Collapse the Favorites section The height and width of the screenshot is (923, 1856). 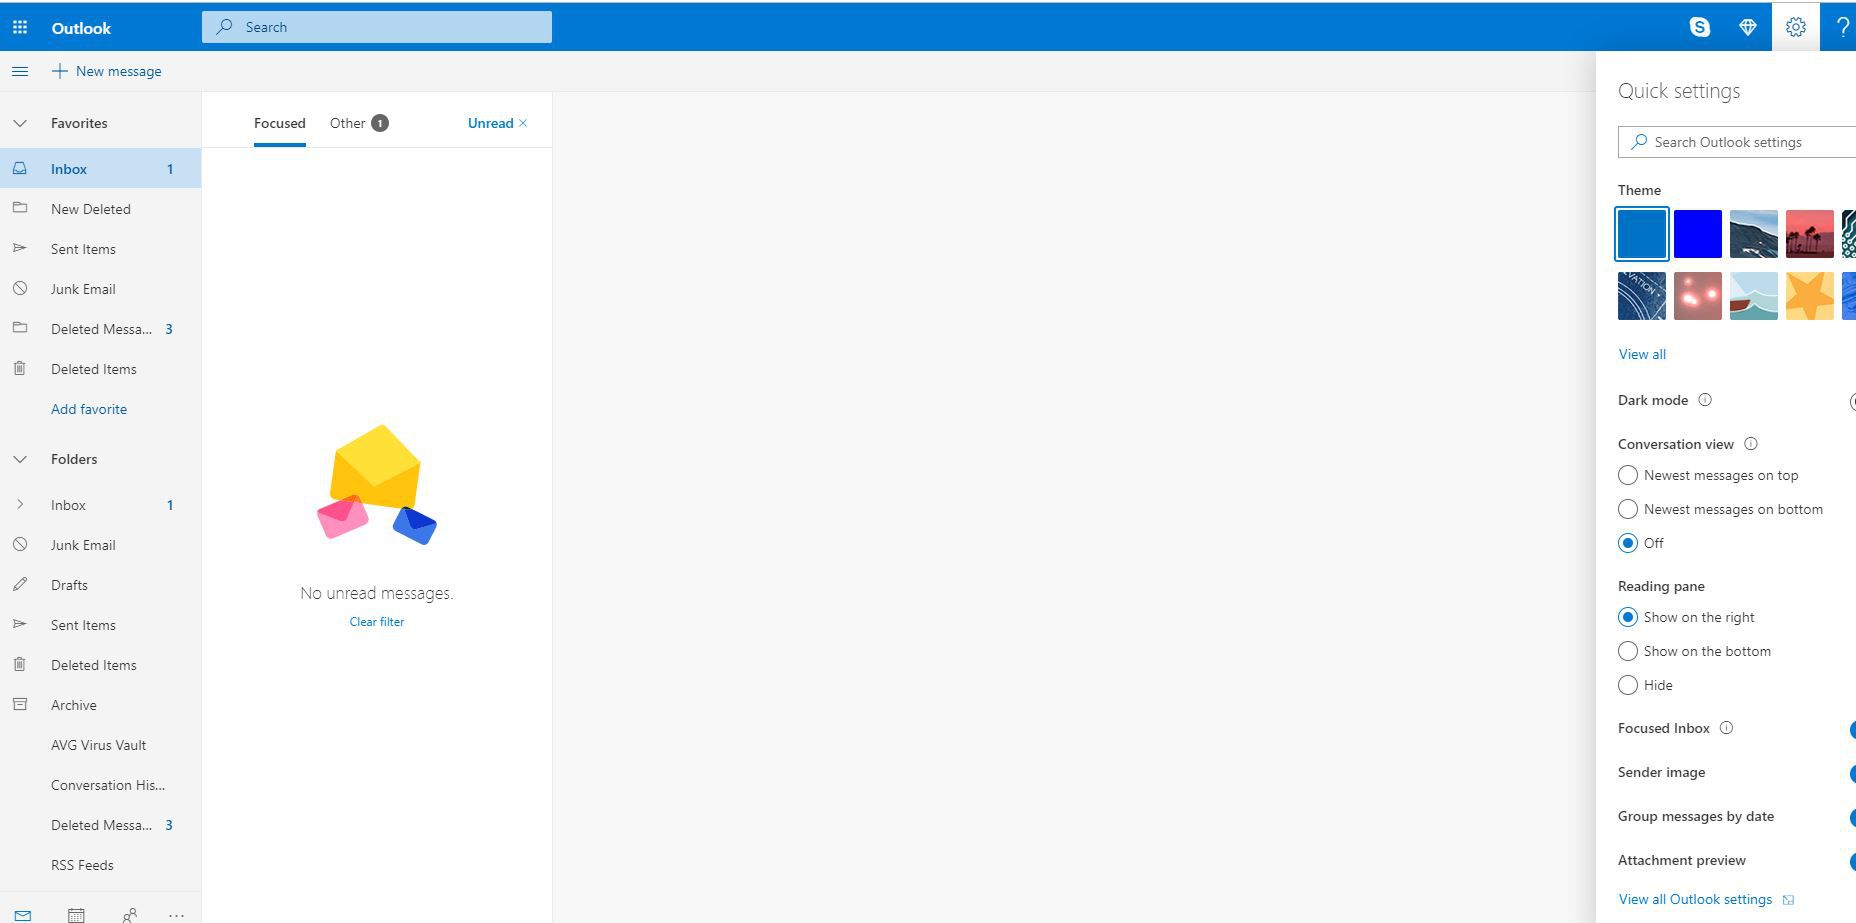click(19, 123)
